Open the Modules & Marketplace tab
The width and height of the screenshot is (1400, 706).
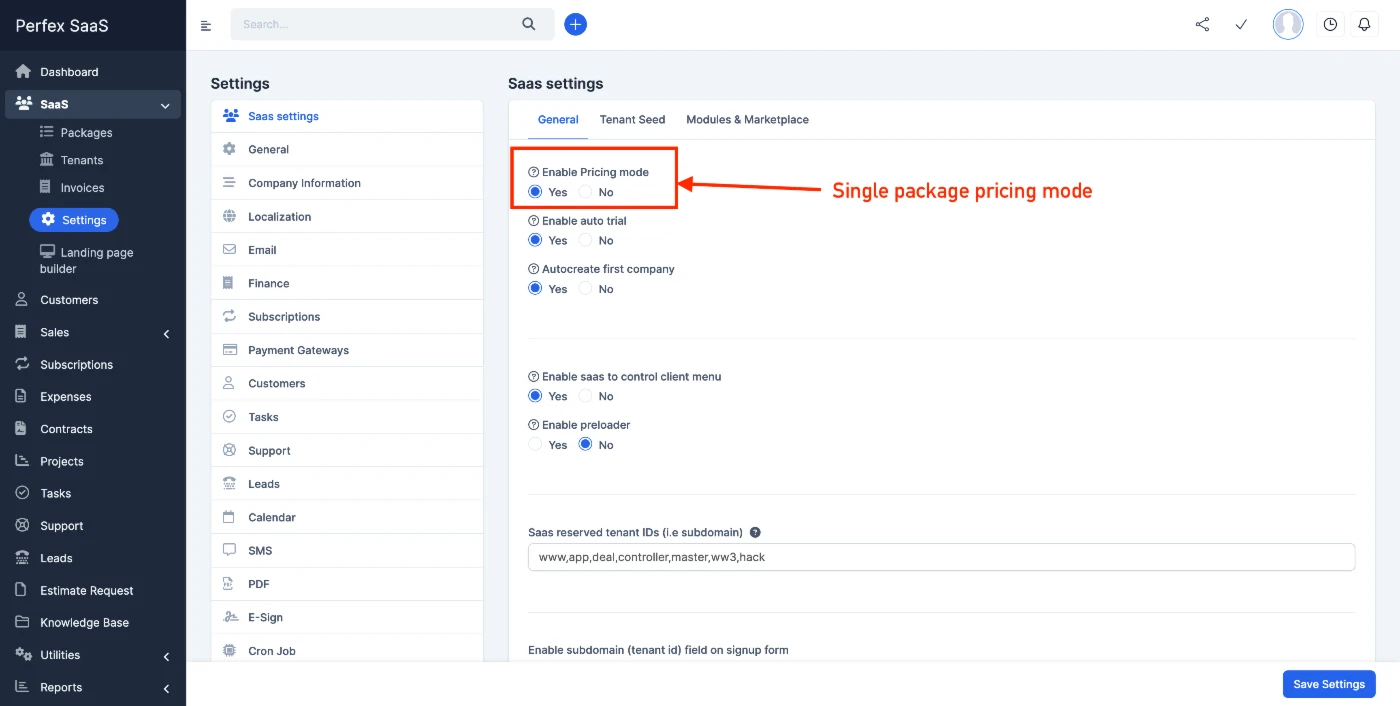click(x=747, y=119)
